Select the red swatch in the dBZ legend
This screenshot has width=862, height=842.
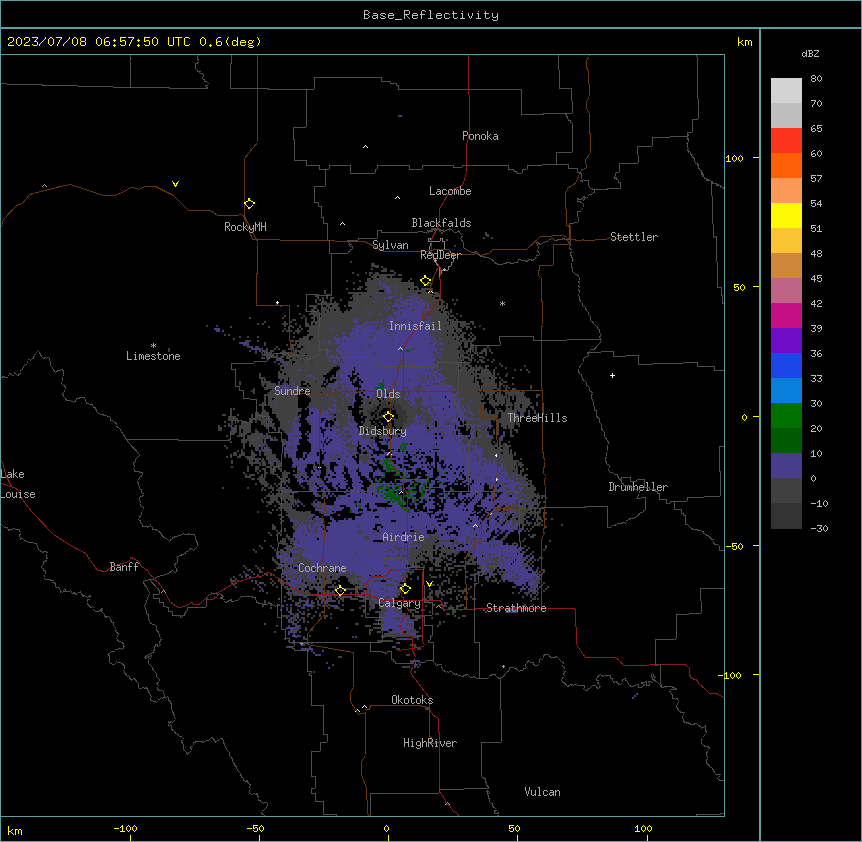click(x=786, y=140)
